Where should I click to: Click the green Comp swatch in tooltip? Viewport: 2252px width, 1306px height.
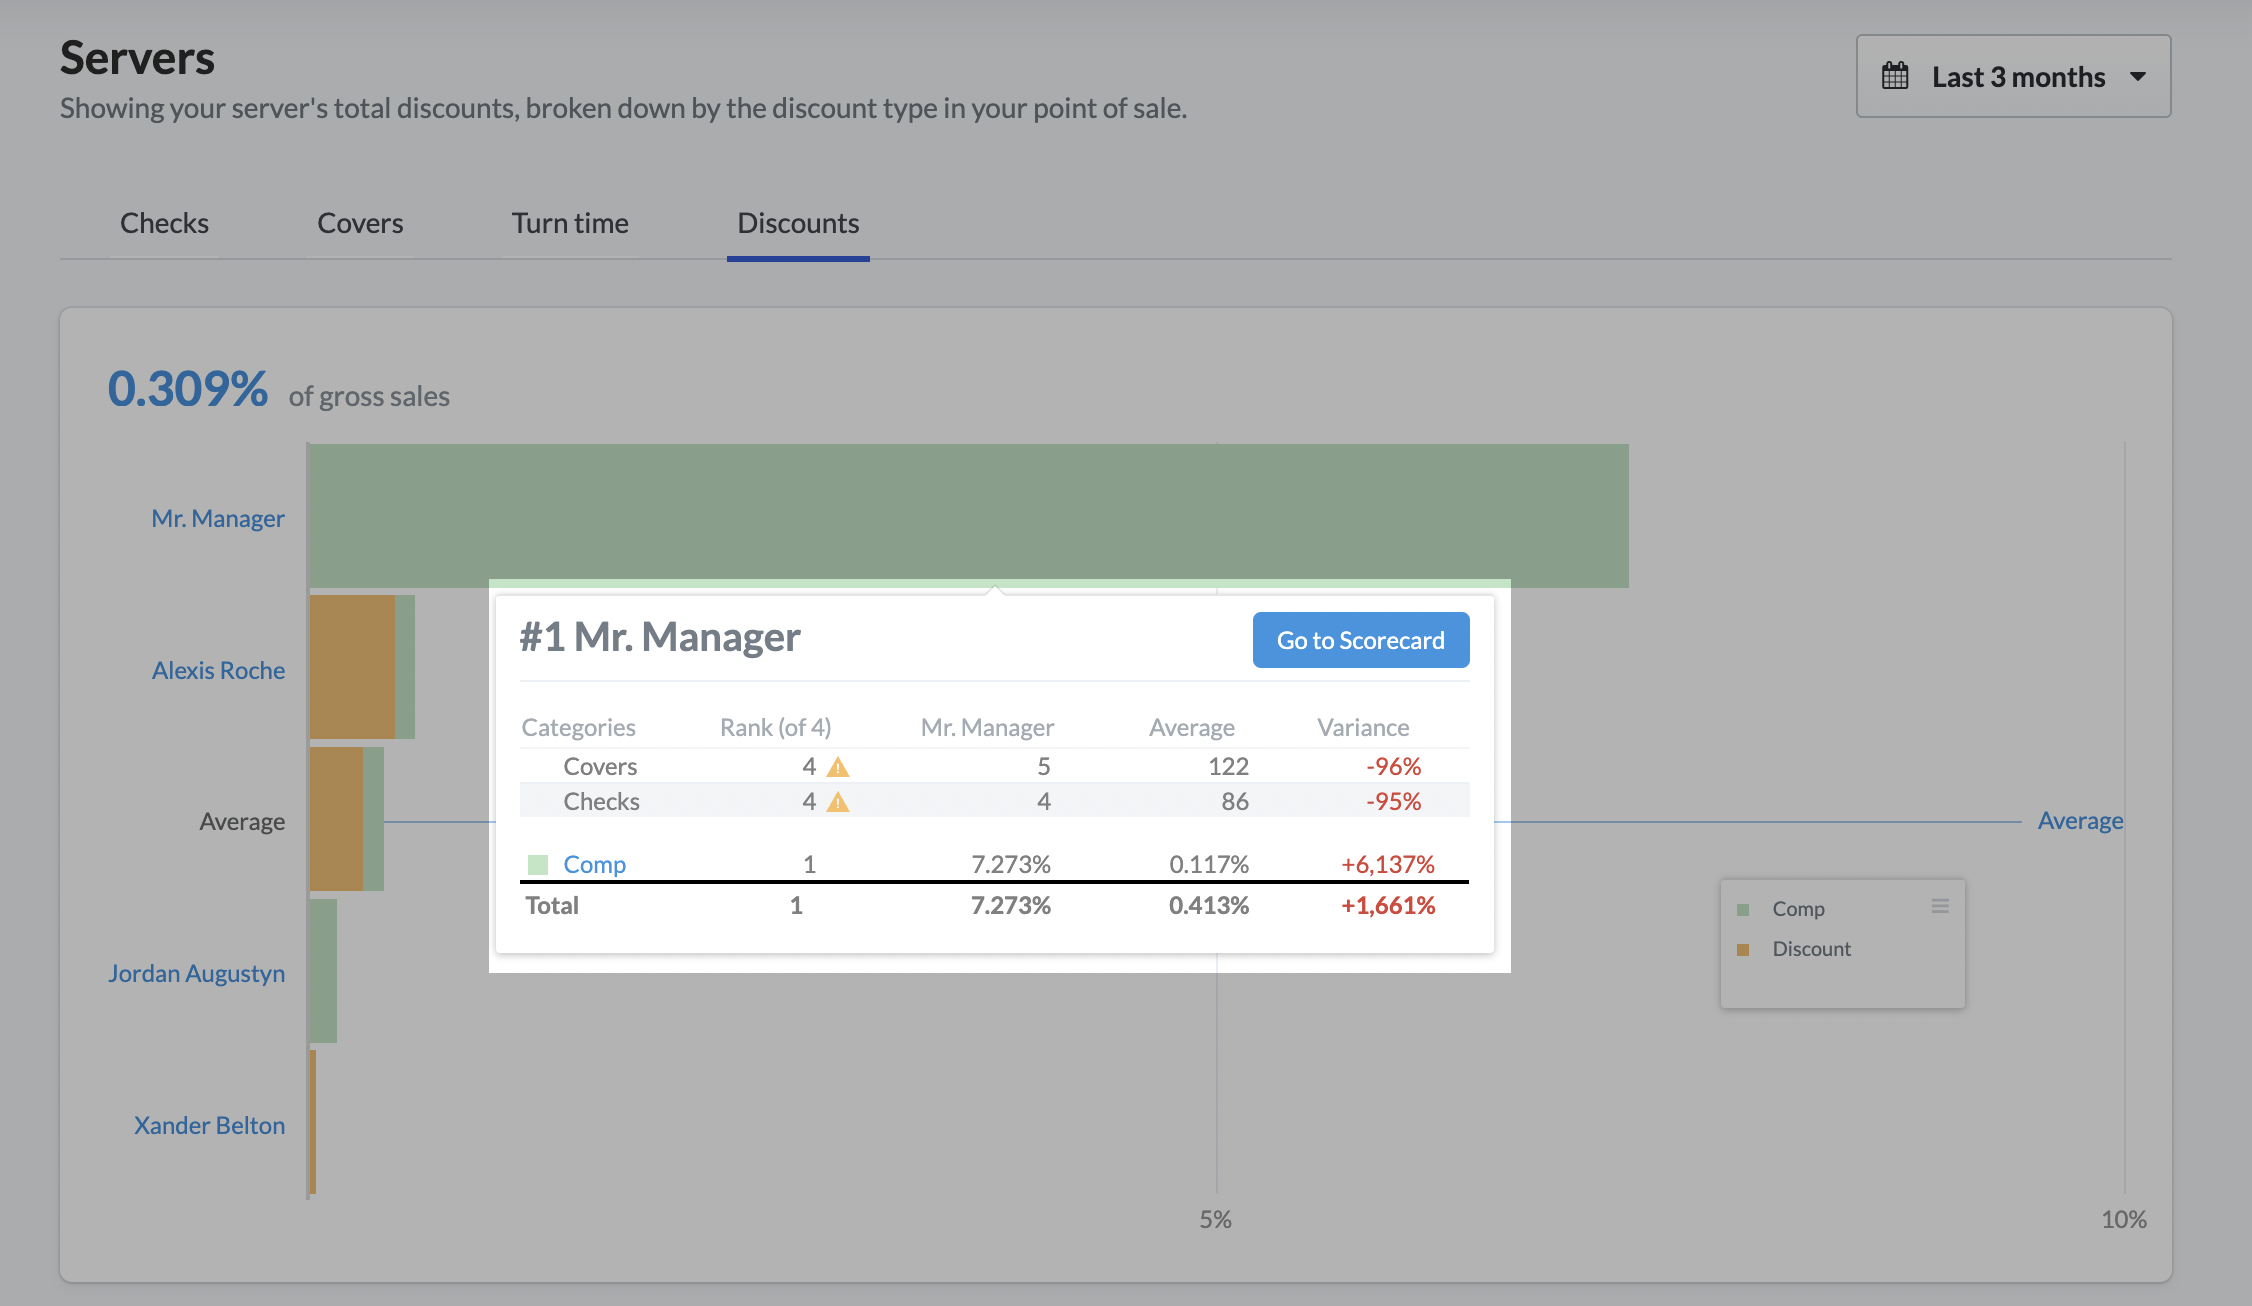coord(538,864)
